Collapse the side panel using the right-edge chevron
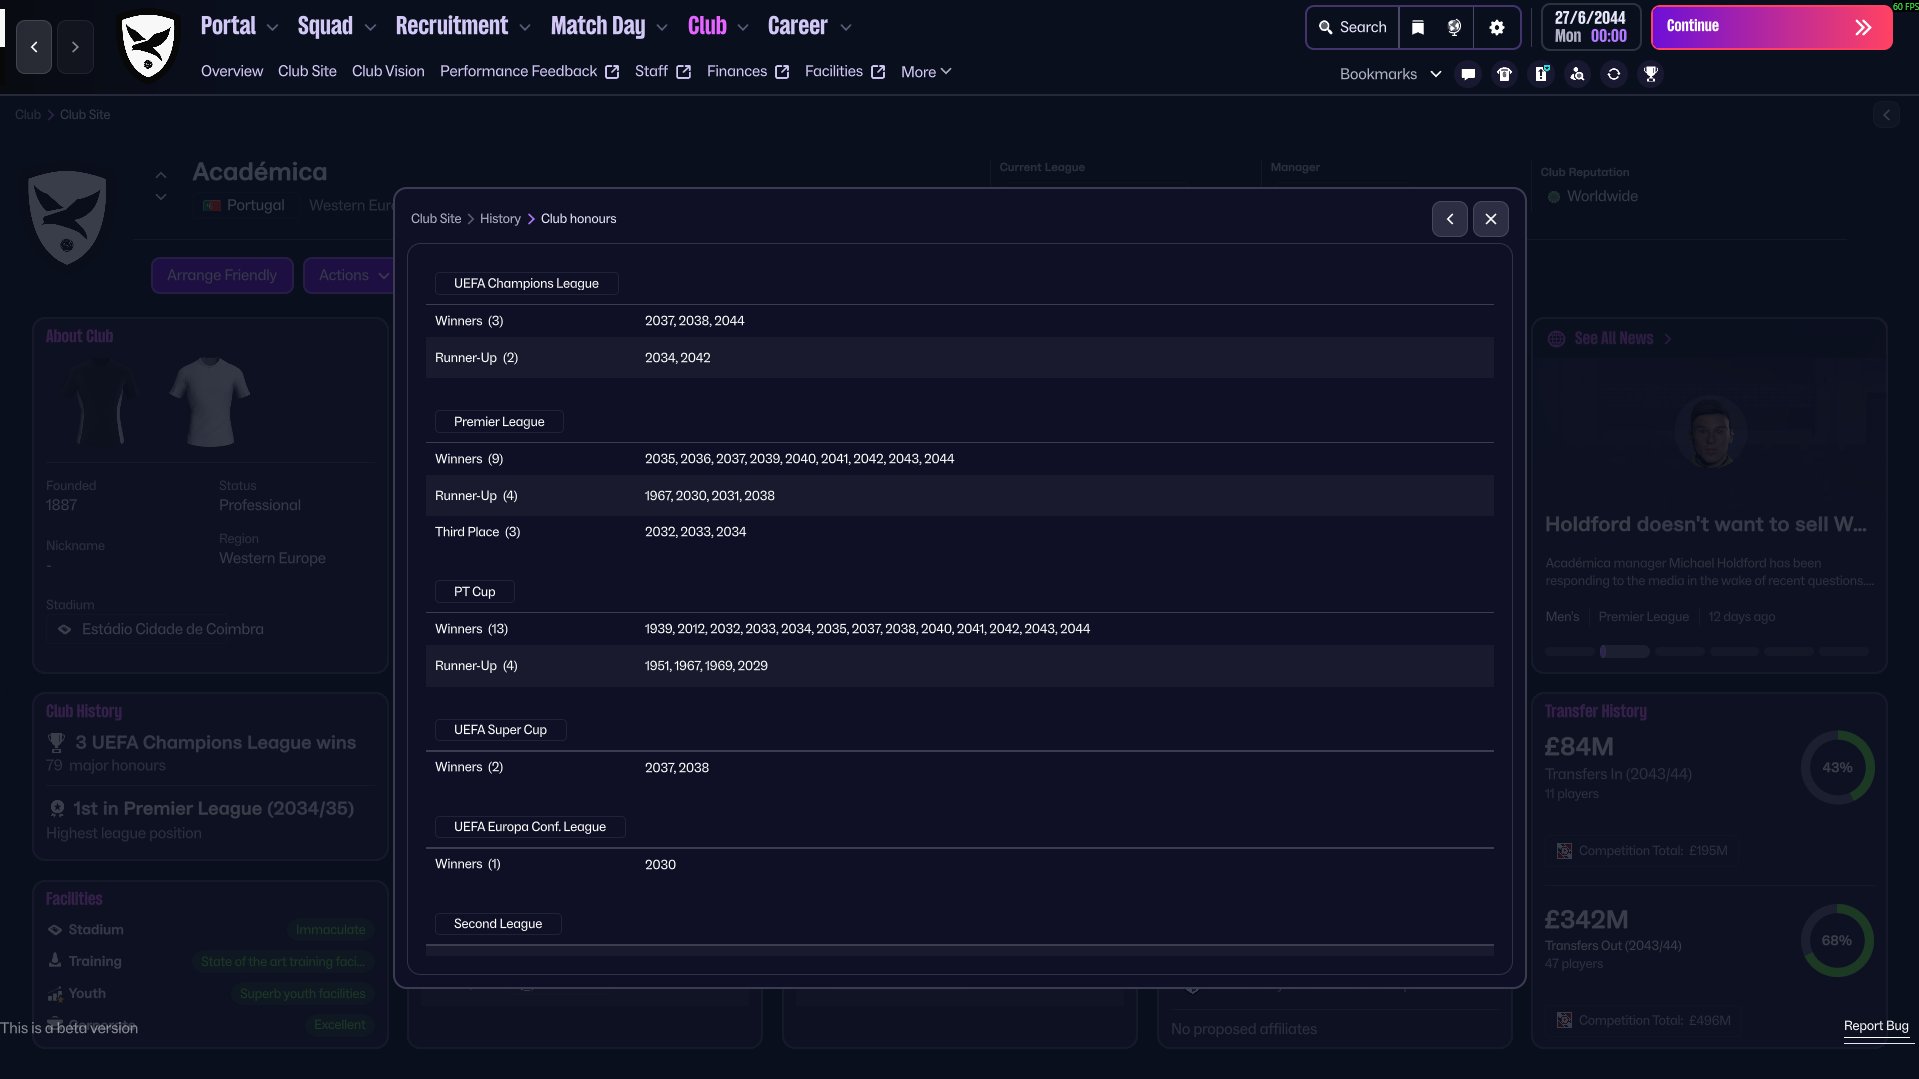 pyautogui.click(x=1887, y=115)
